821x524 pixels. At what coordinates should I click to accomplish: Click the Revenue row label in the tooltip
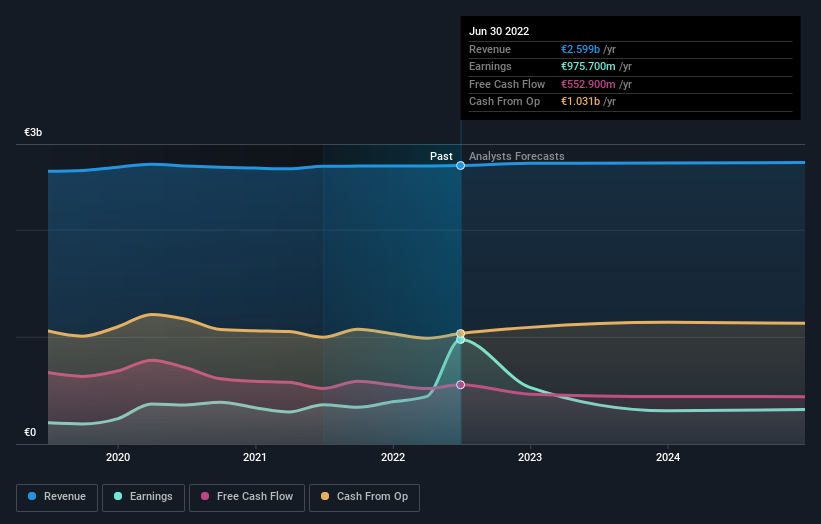490,49
